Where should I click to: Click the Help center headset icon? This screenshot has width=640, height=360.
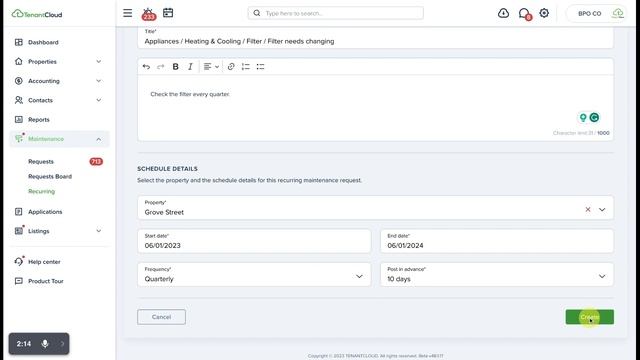click(x=19, y=261)
